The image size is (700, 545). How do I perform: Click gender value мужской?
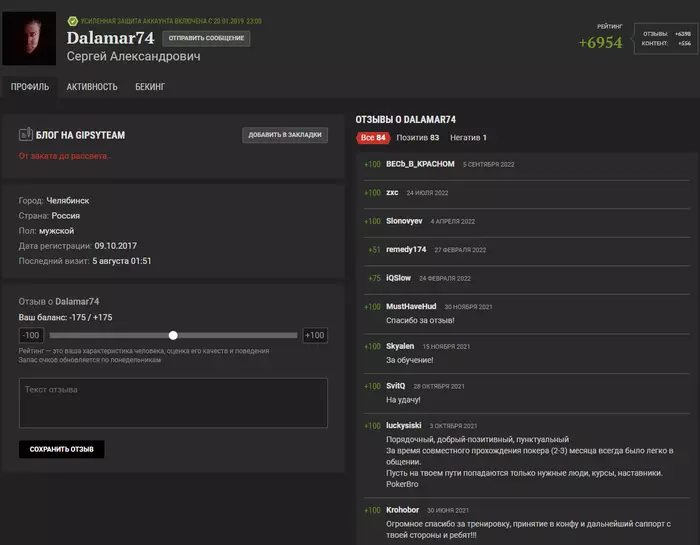click(57, 231)
